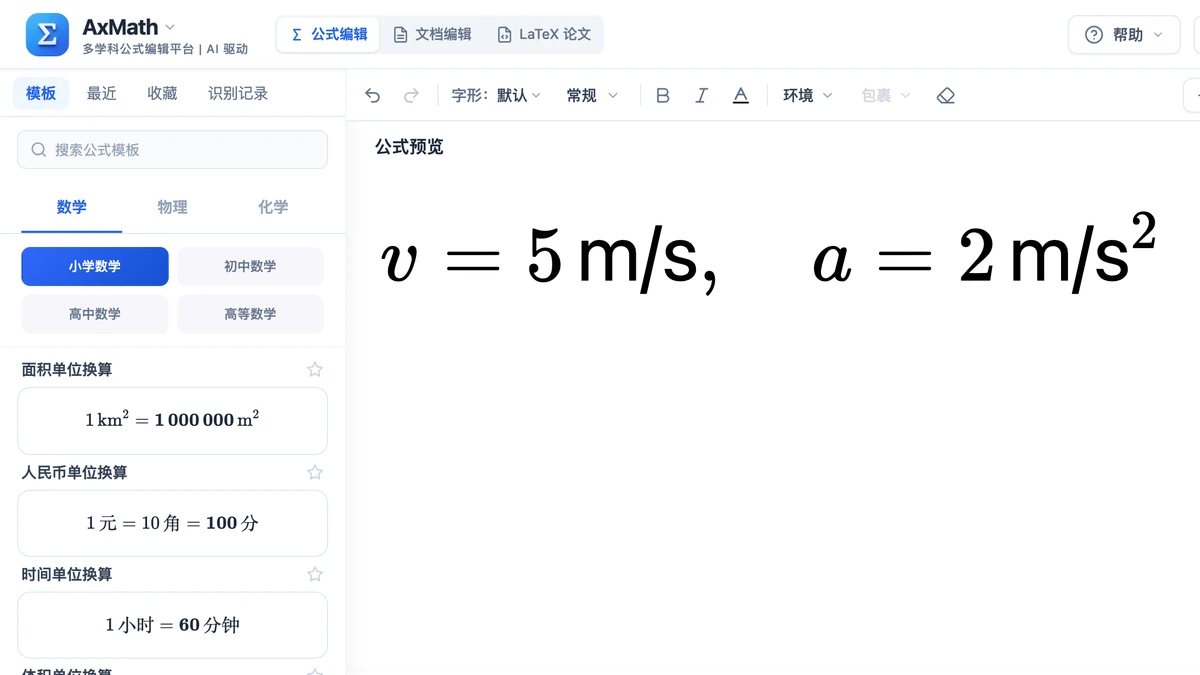Select the 识别记录 sidebar tab
Screen dimensions: 1200x675
click(238, 93)
